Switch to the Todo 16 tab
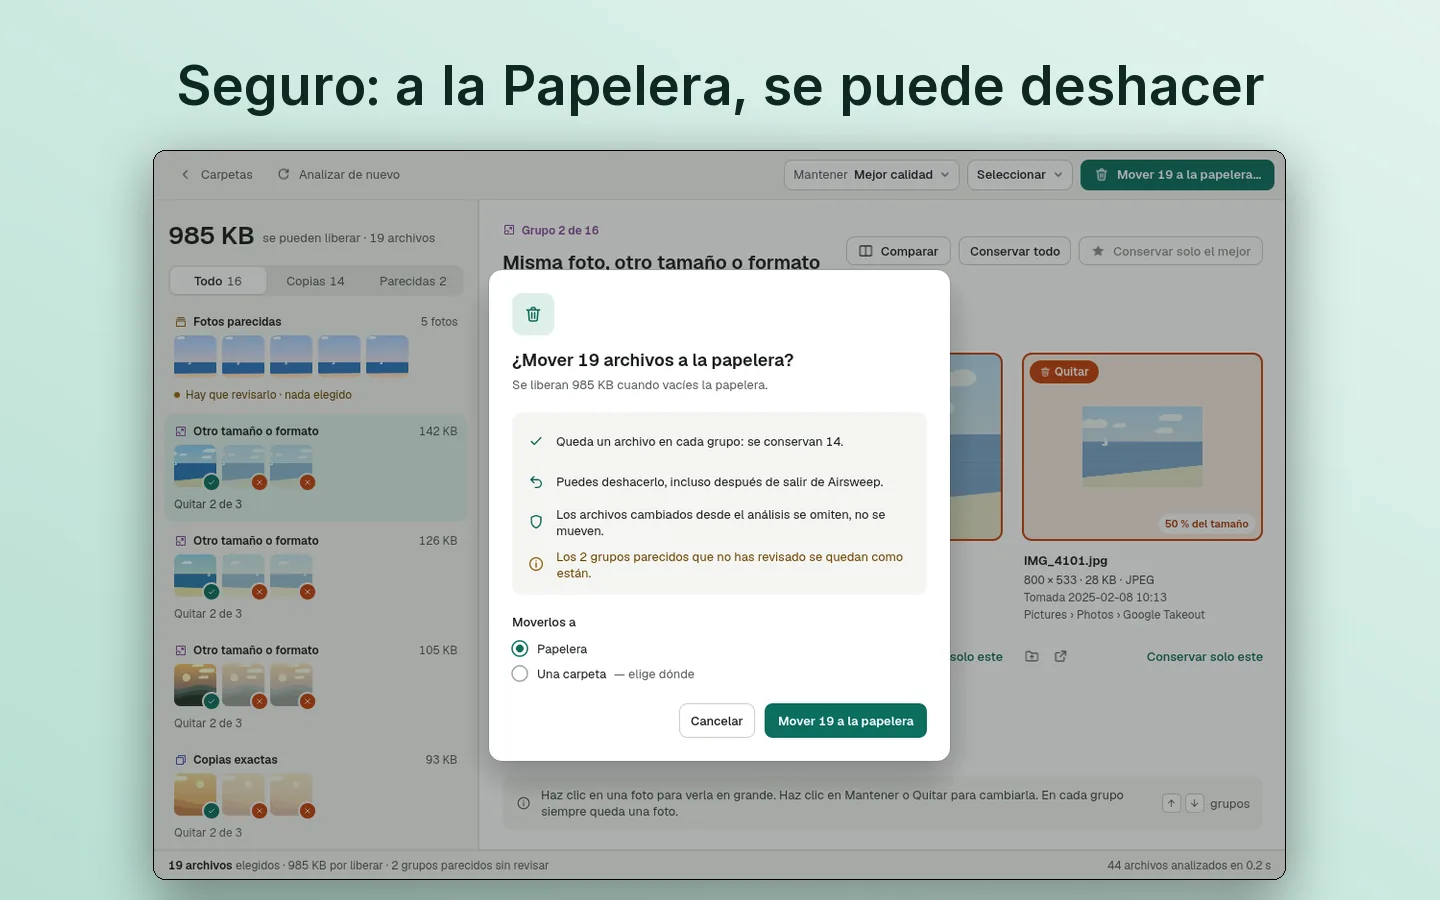 (218, 281)
